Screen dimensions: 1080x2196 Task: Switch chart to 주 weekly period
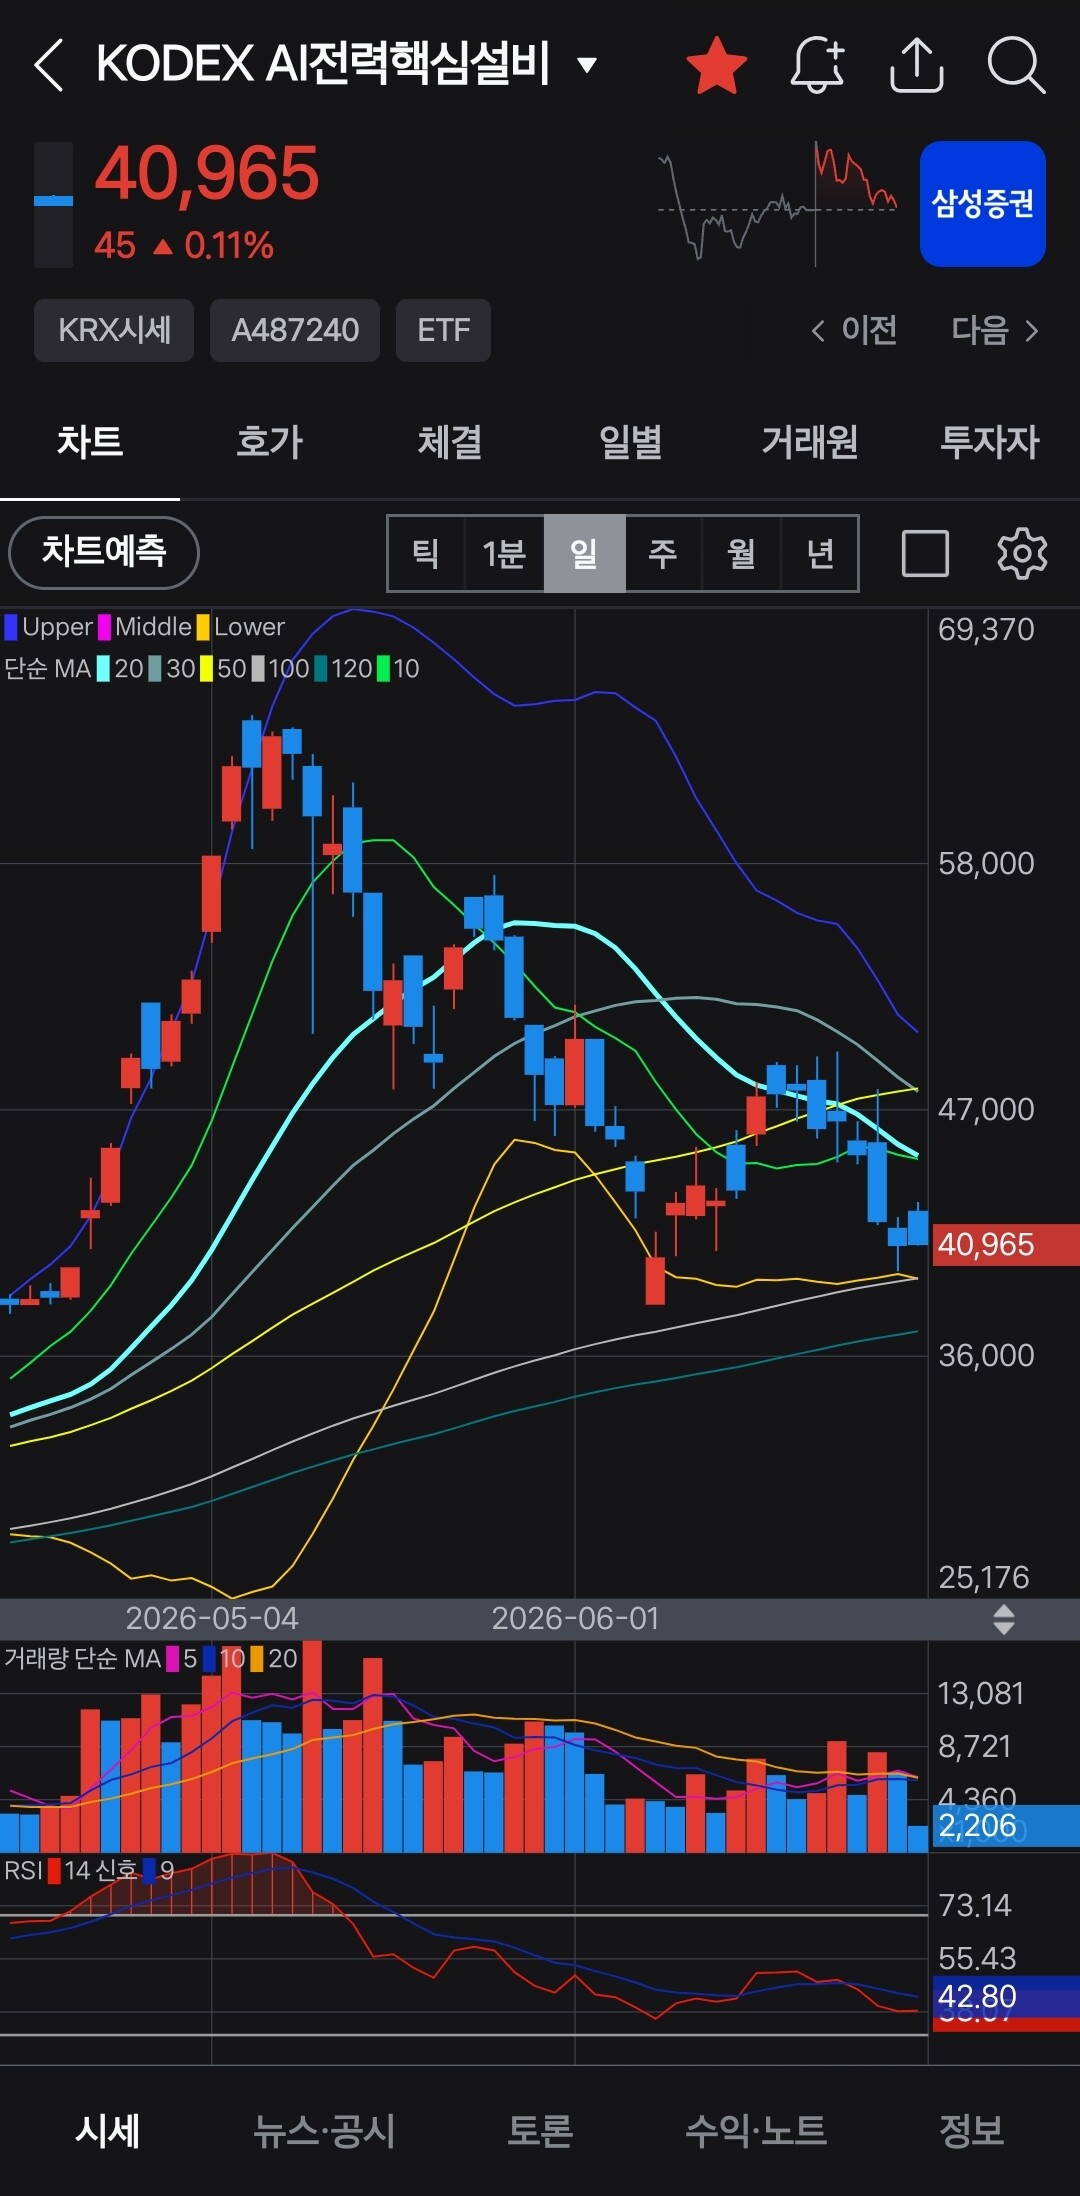click(662, 553)
